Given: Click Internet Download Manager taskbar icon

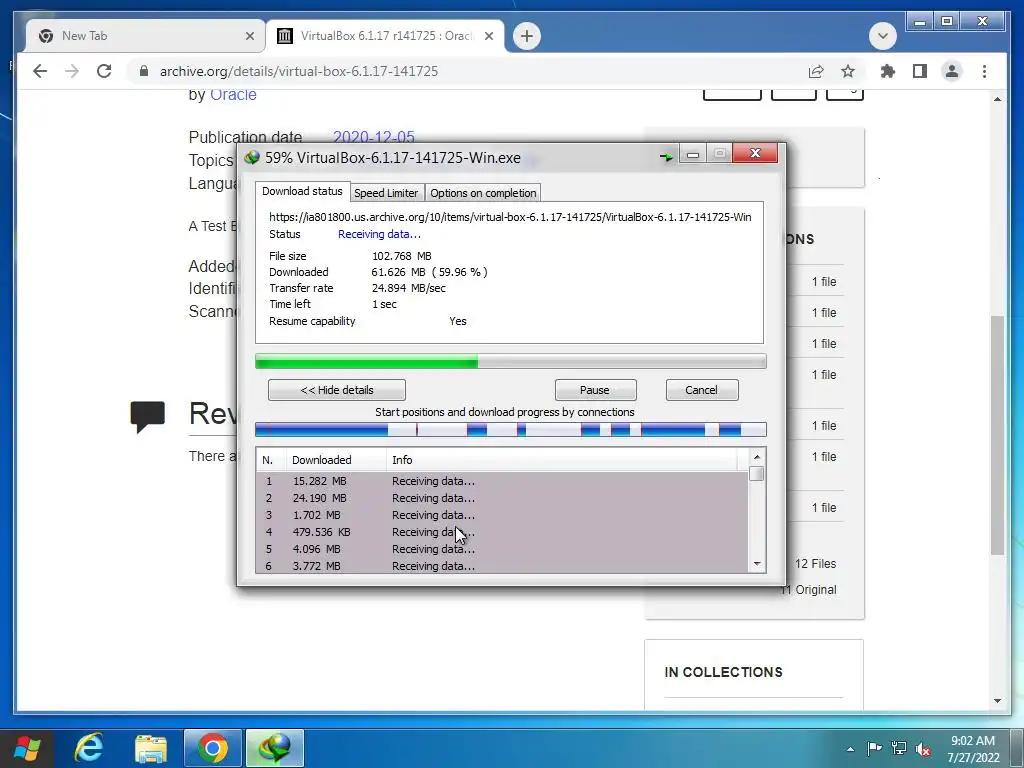Looking at the screenshot, I should [x=275, y=748].
